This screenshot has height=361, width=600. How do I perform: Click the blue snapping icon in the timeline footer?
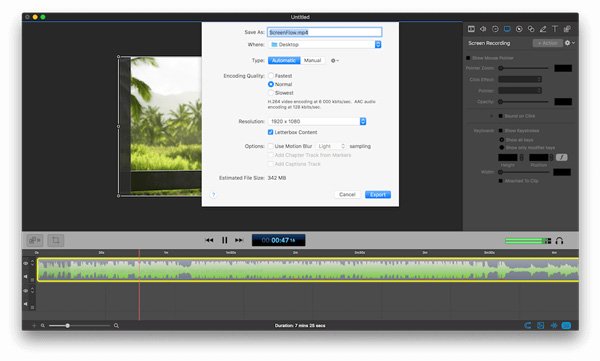(554, 326)
